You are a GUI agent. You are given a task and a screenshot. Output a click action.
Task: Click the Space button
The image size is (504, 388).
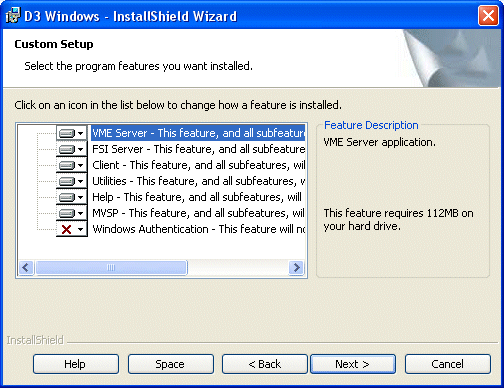coord(171,364)
